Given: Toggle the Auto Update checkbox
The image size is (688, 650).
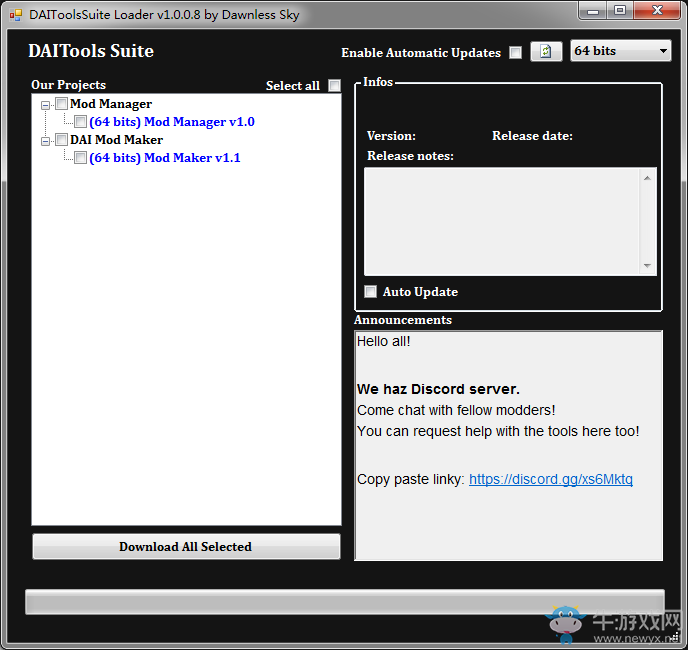Looking at the screenshot, I should [370, 291].
